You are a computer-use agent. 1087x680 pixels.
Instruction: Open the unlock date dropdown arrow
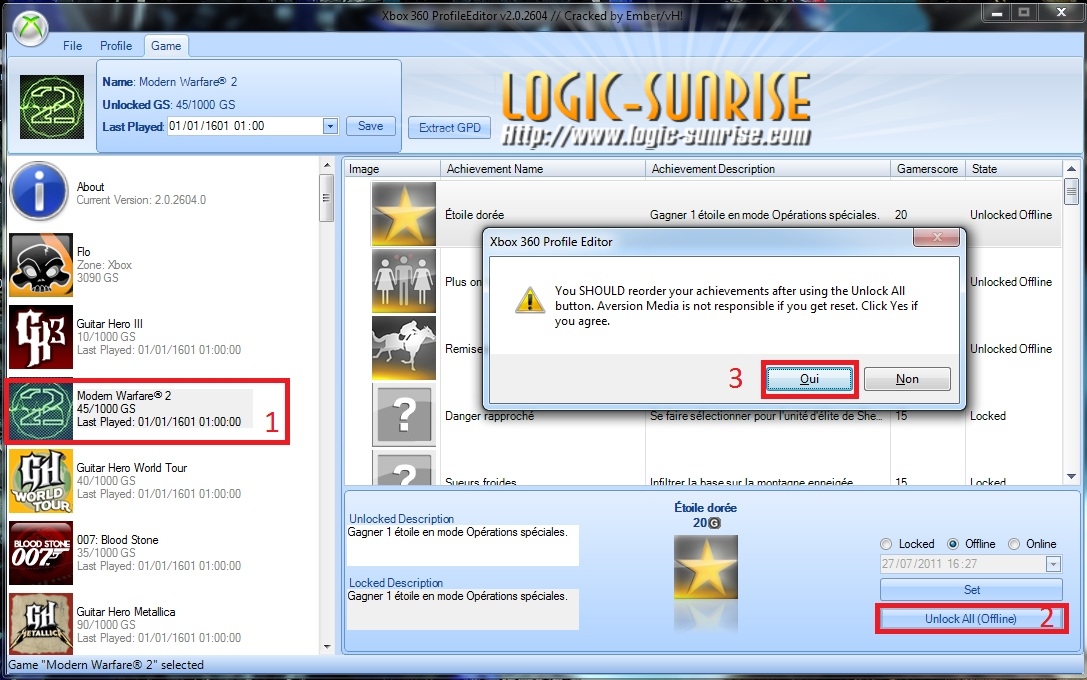[1054, 564]
